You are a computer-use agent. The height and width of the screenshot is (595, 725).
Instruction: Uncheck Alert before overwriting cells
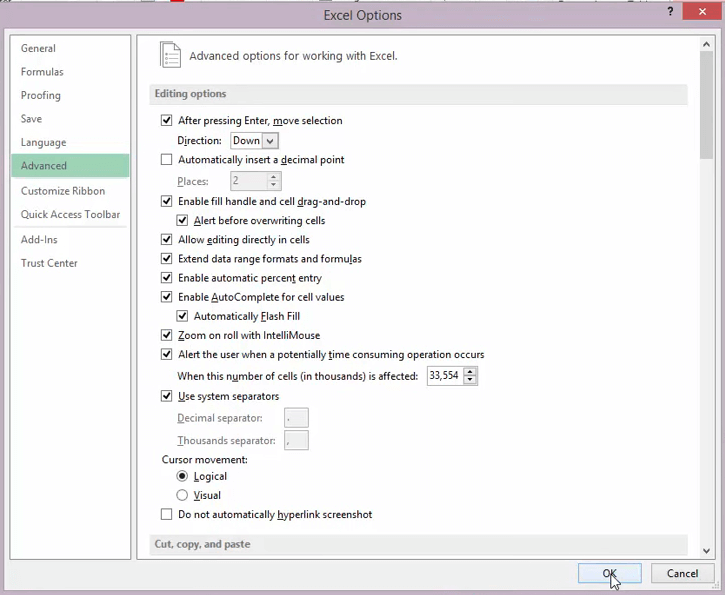[x=182, y=221]
